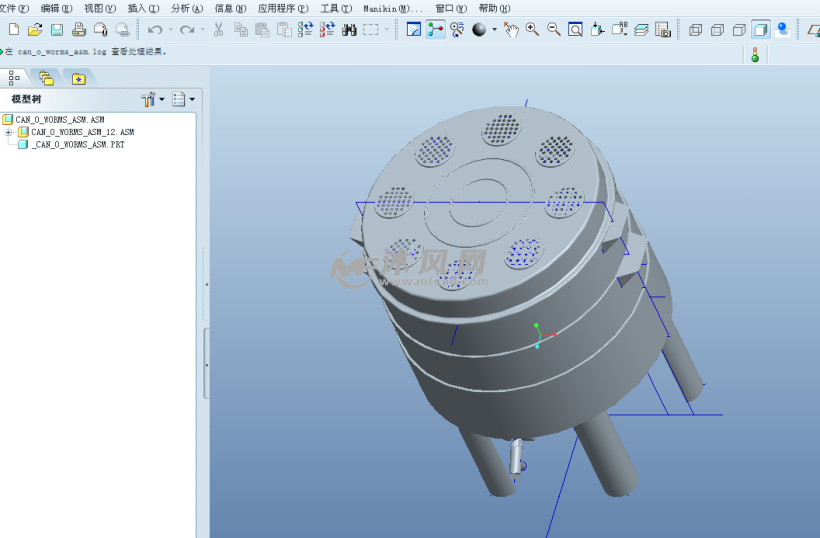
Task: Open the 文件 (File) menu
Action: (x=13, y=8)
